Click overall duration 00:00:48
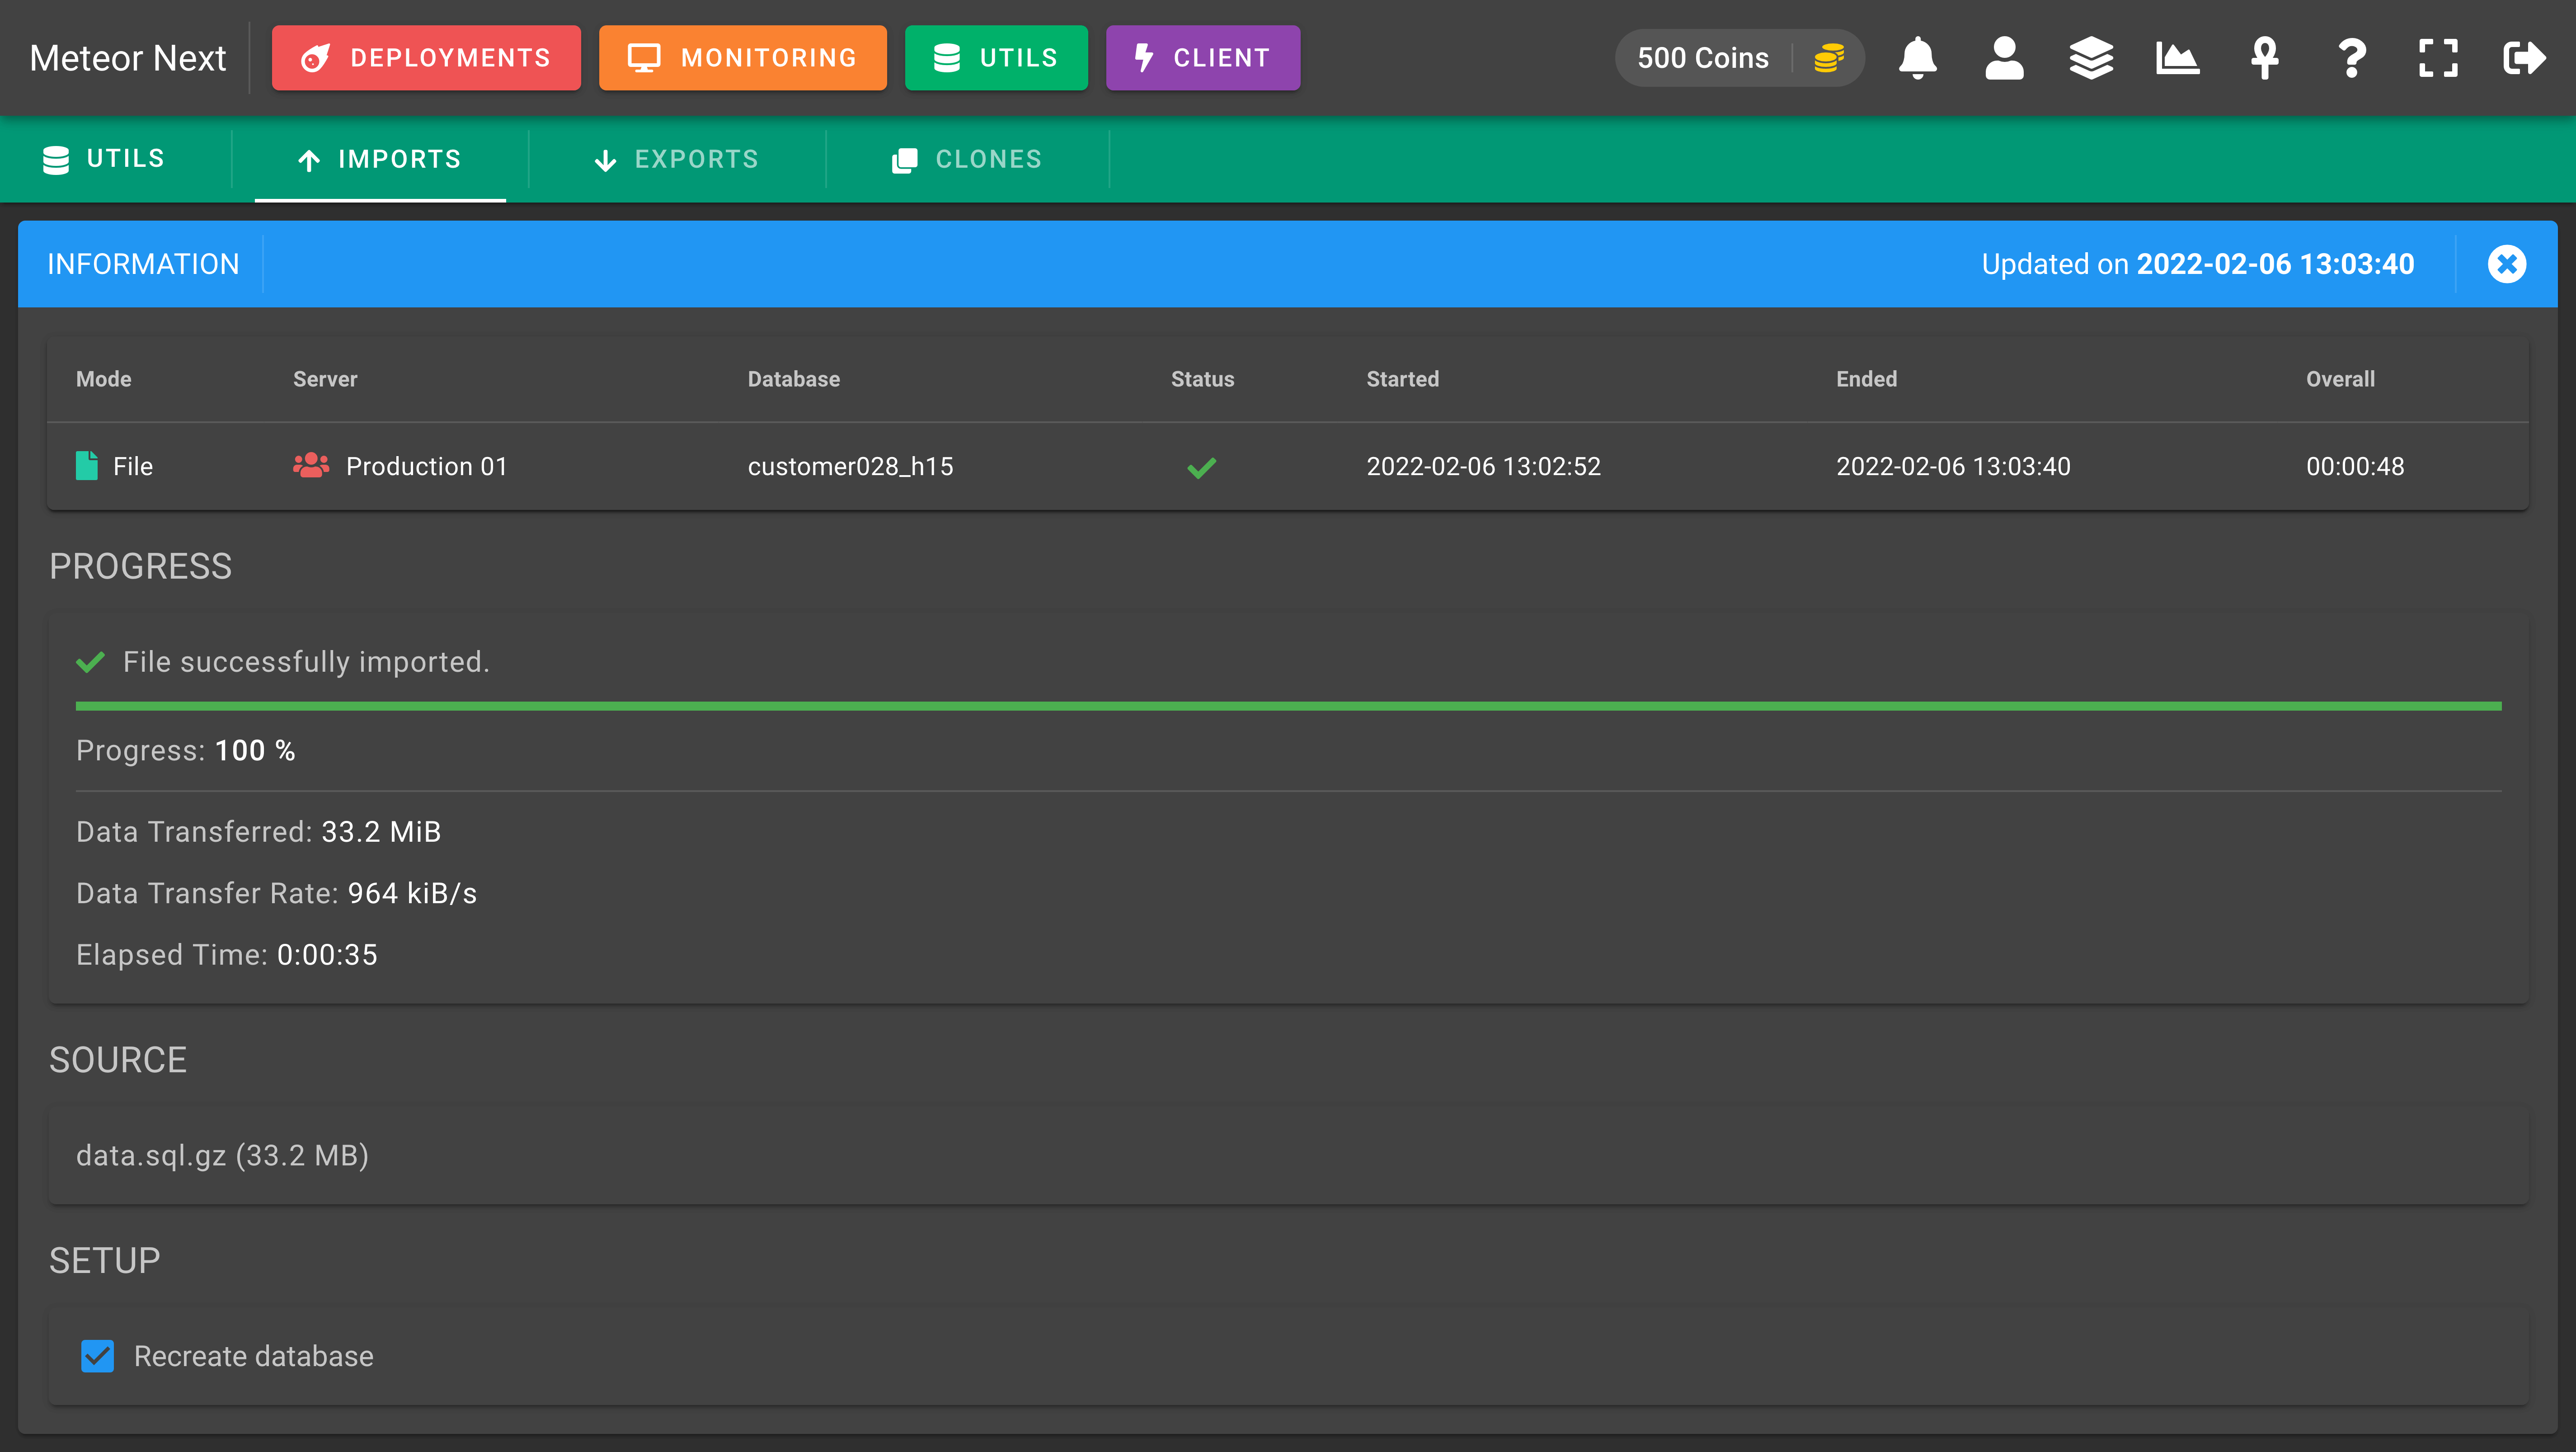2576x1452 pixels. 2355,466
